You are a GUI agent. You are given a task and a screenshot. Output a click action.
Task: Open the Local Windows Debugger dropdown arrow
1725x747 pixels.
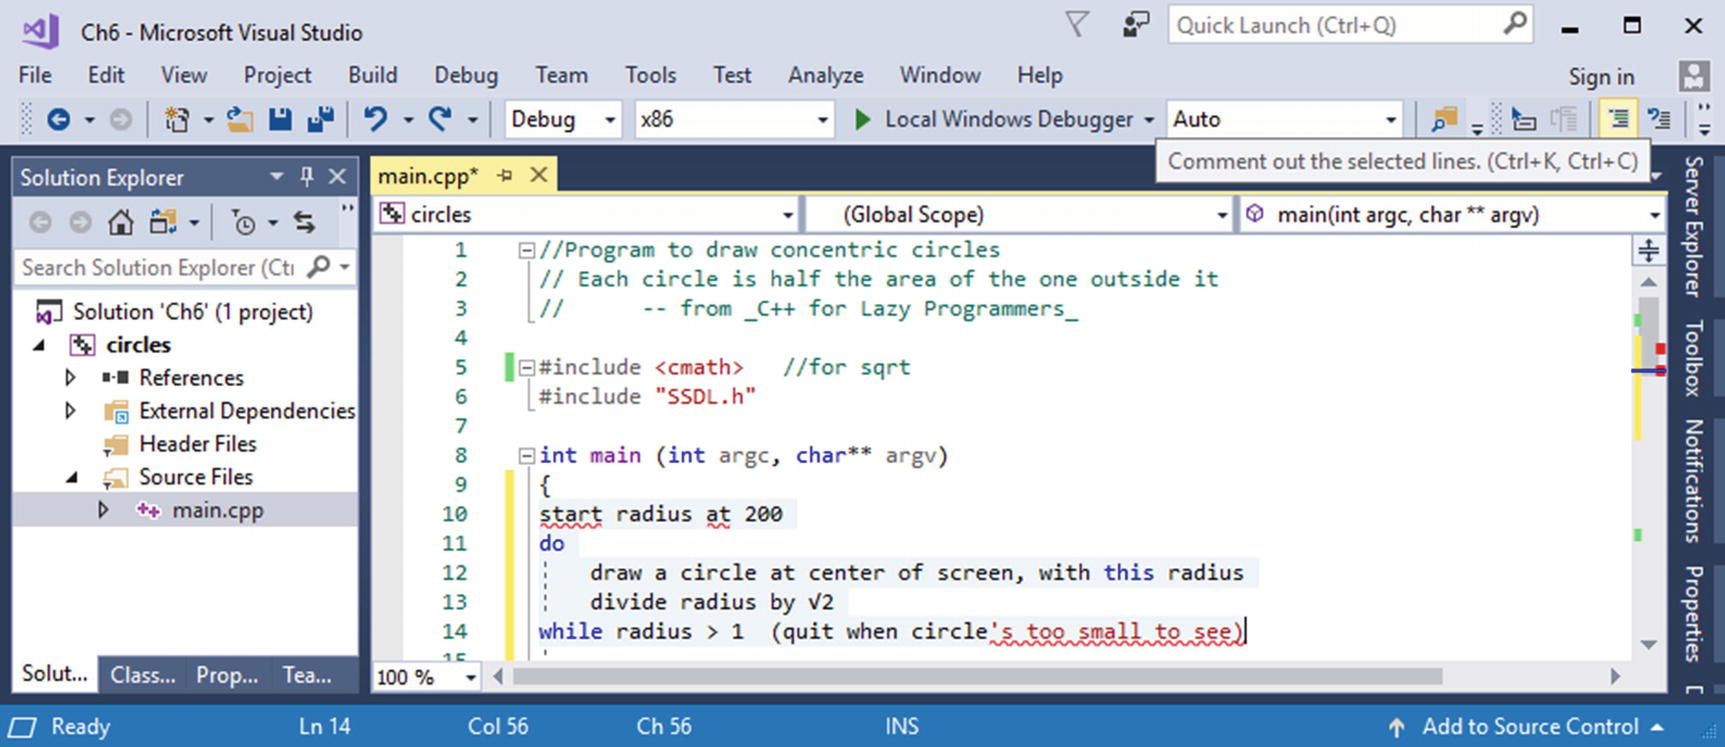1149,120
